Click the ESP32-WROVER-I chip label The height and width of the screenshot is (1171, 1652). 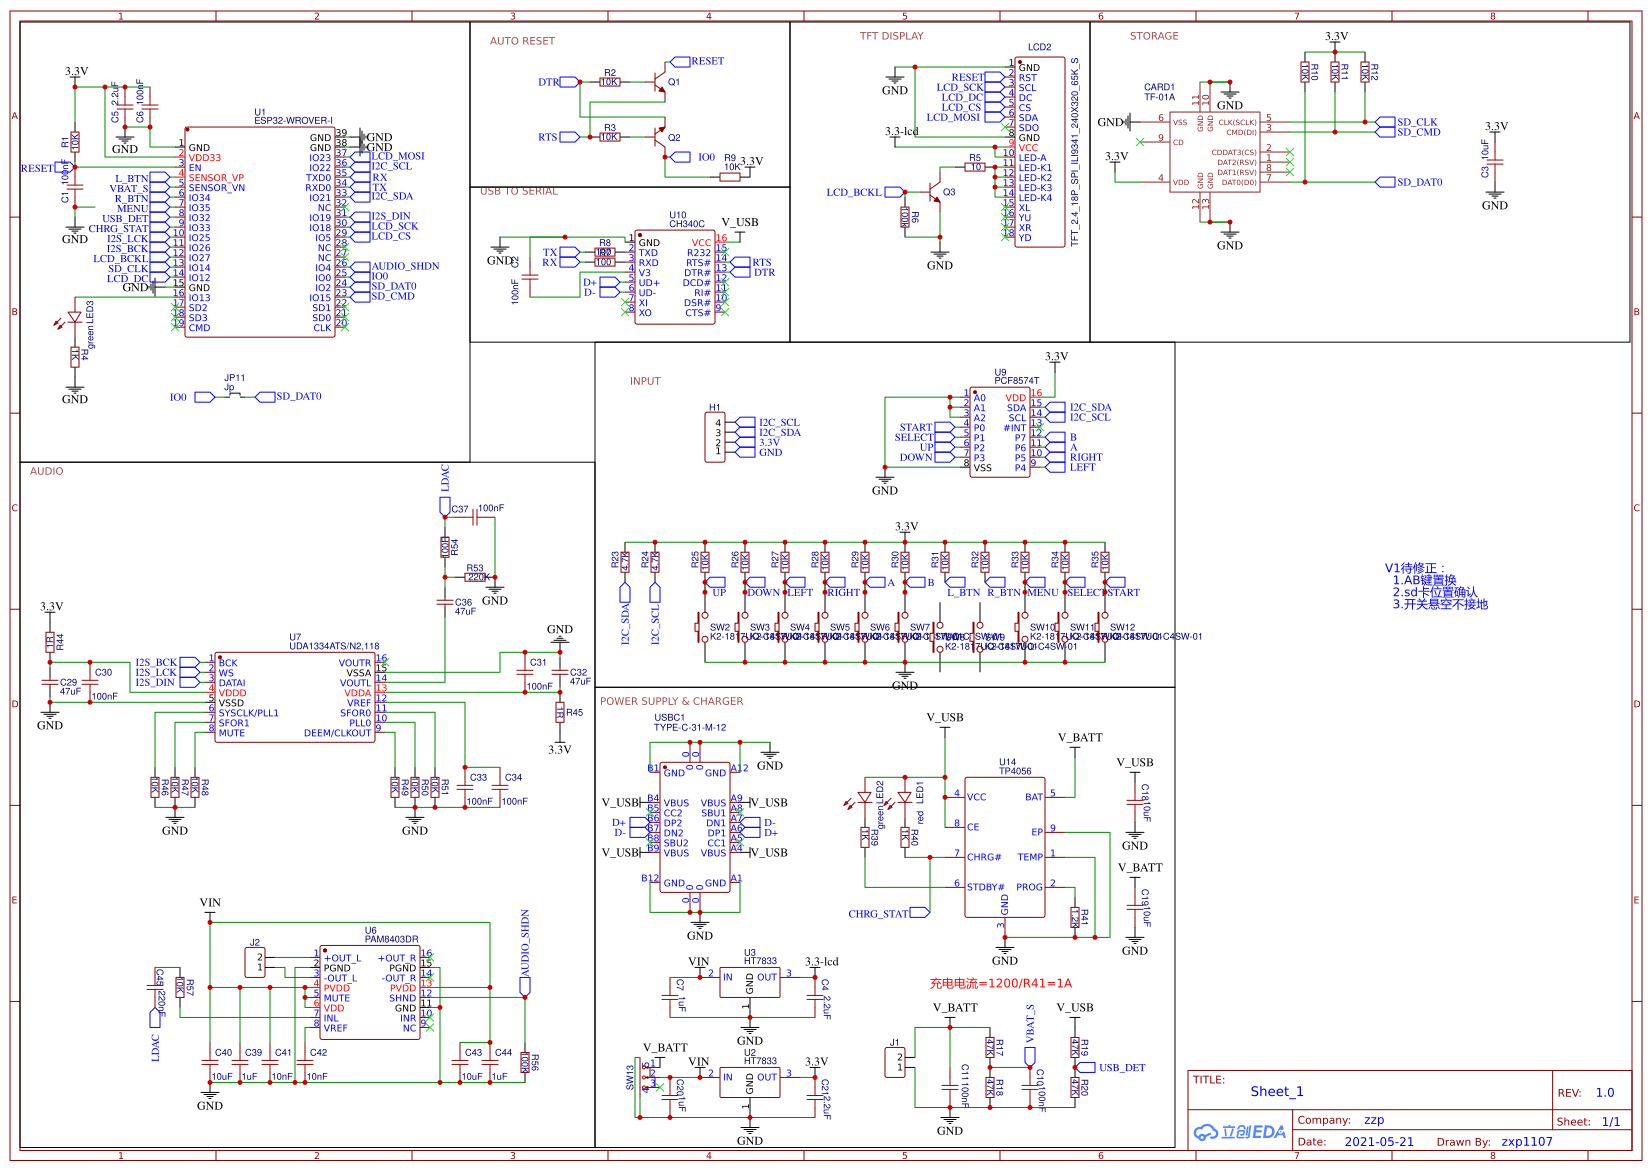click(293, 121)
